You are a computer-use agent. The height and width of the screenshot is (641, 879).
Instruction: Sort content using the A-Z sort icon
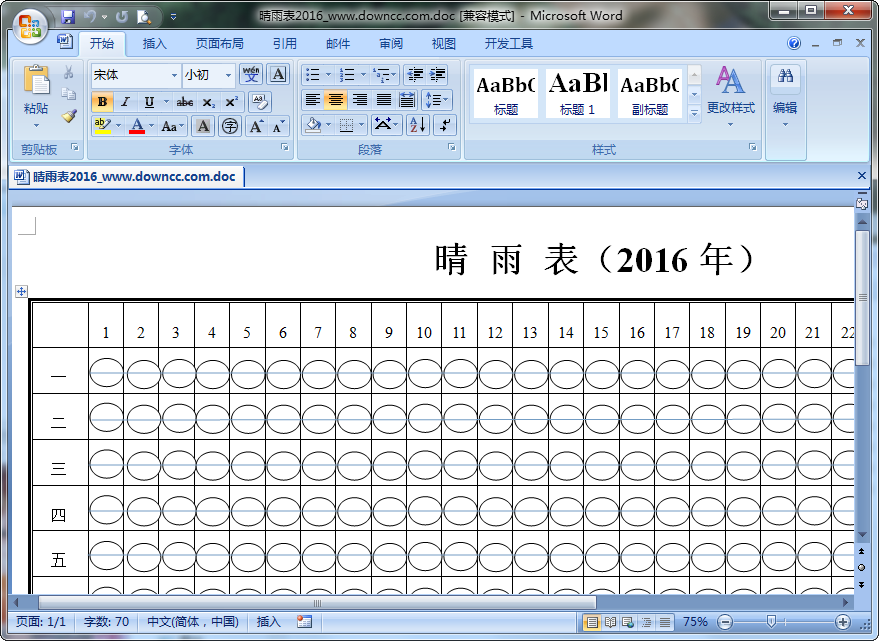[416, 126]
